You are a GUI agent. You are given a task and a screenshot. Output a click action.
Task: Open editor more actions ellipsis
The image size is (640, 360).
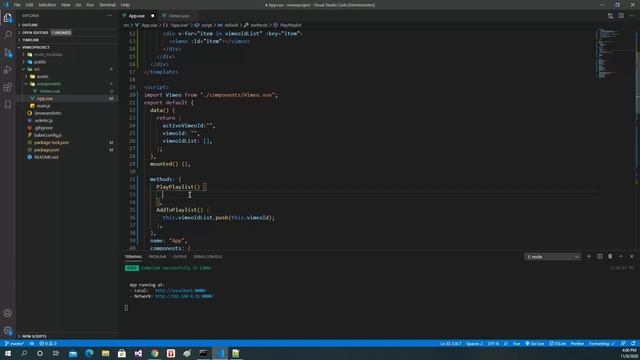[x=631, y=16]
